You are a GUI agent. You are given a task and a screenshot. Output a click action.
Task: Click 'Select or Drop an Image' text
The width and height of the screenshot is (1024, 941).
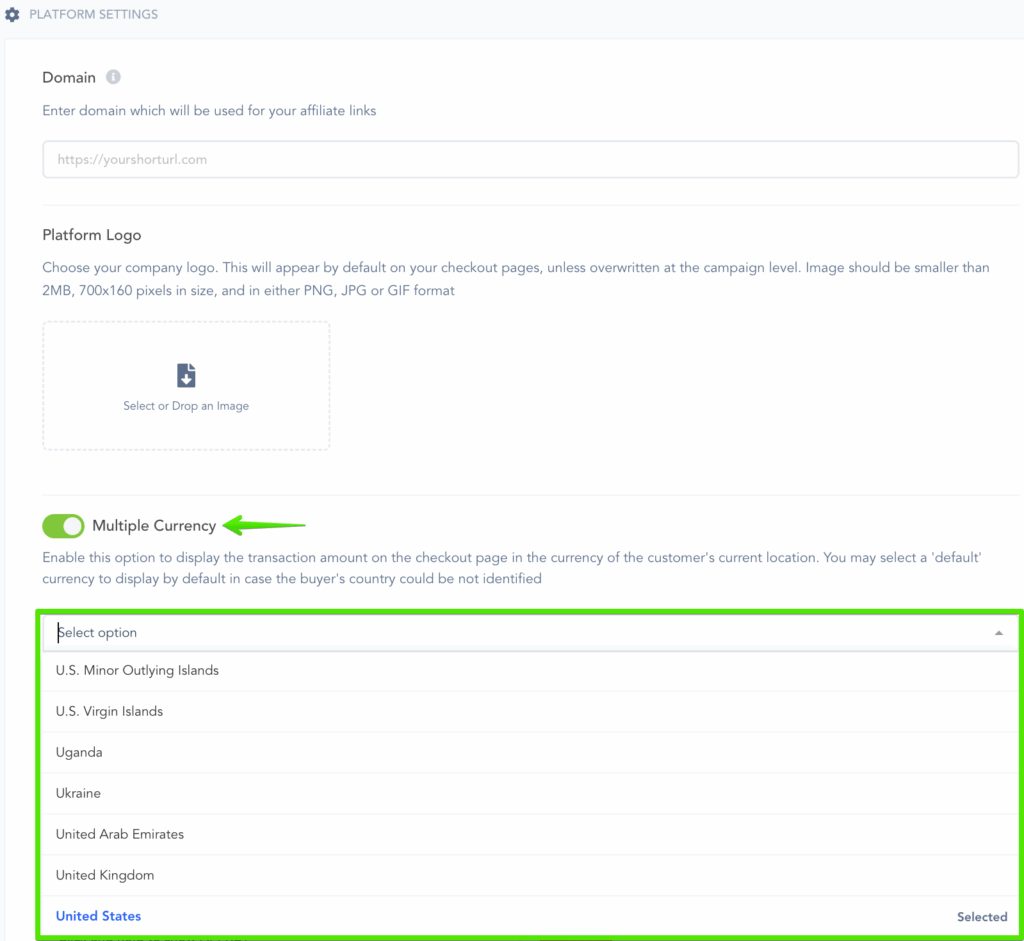[x=186, y=406]
